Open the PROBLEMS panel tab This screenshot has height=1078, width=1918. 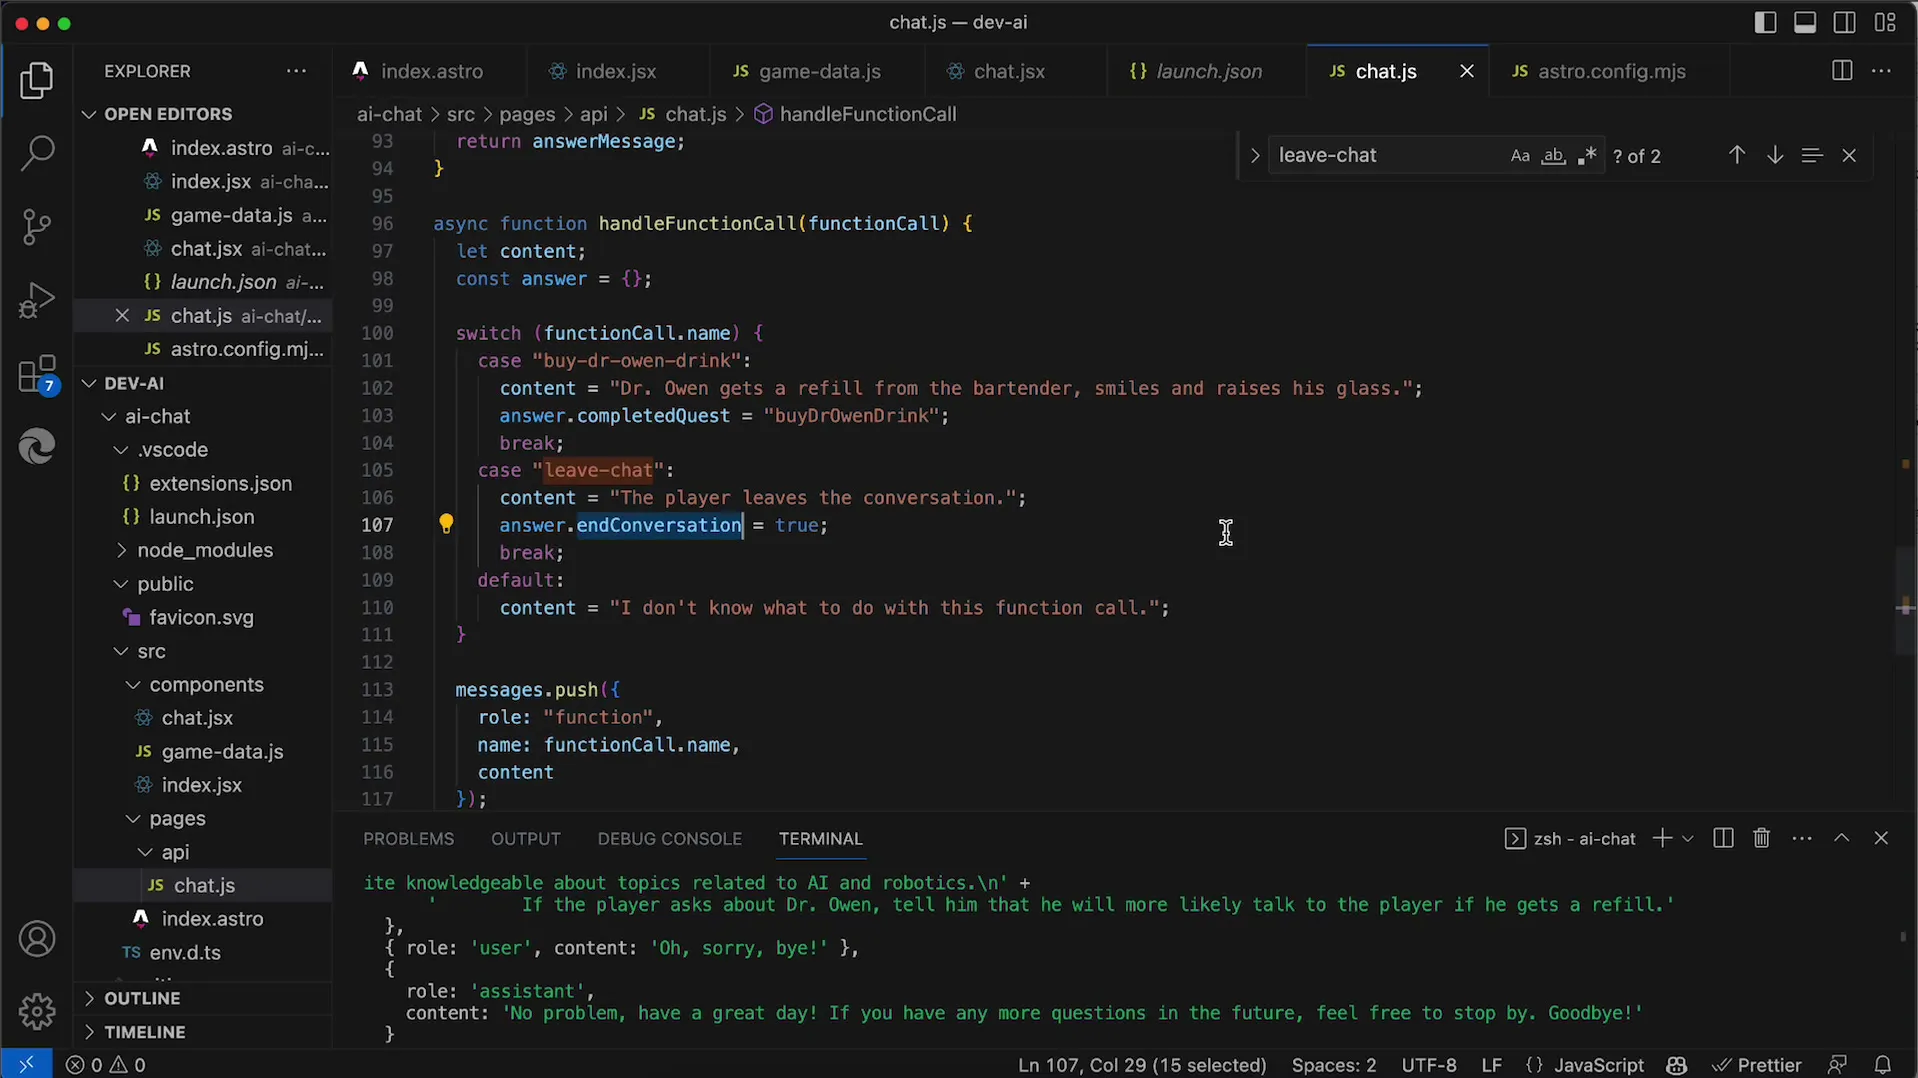coord(408,838)
